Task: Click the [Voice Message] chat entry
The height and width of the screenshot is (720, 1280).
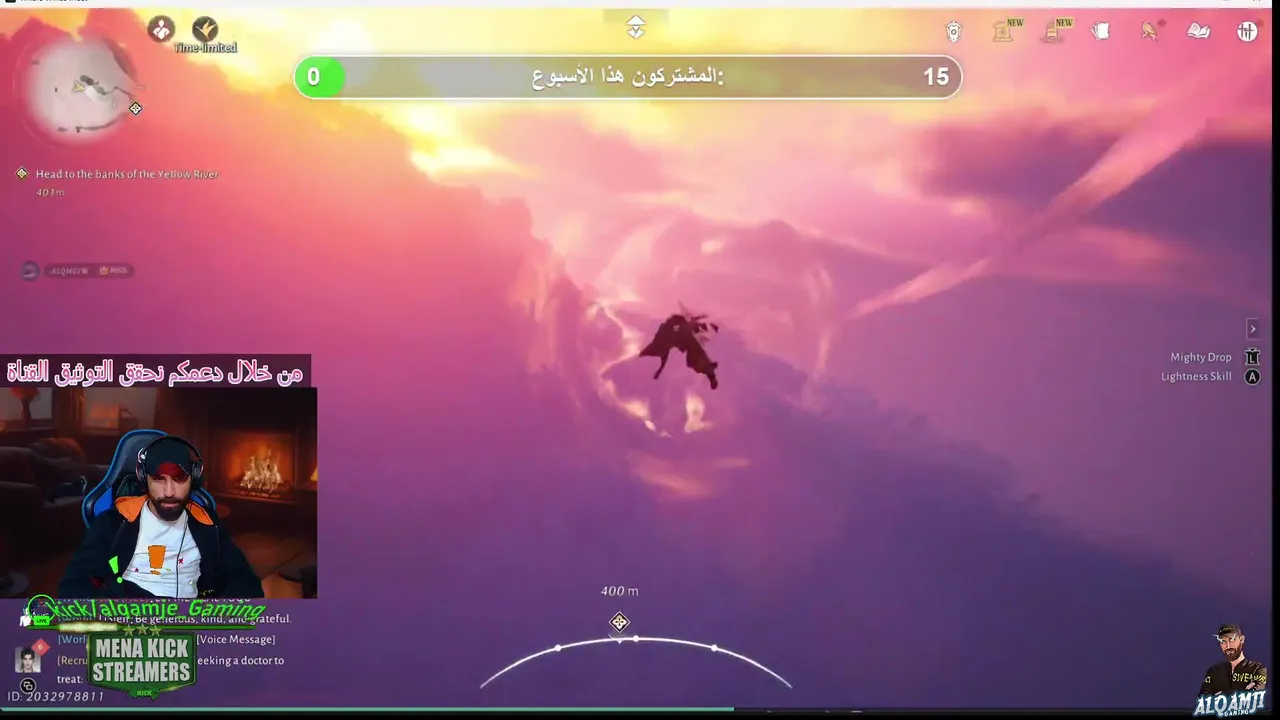Action: click(x=236, y=640)
